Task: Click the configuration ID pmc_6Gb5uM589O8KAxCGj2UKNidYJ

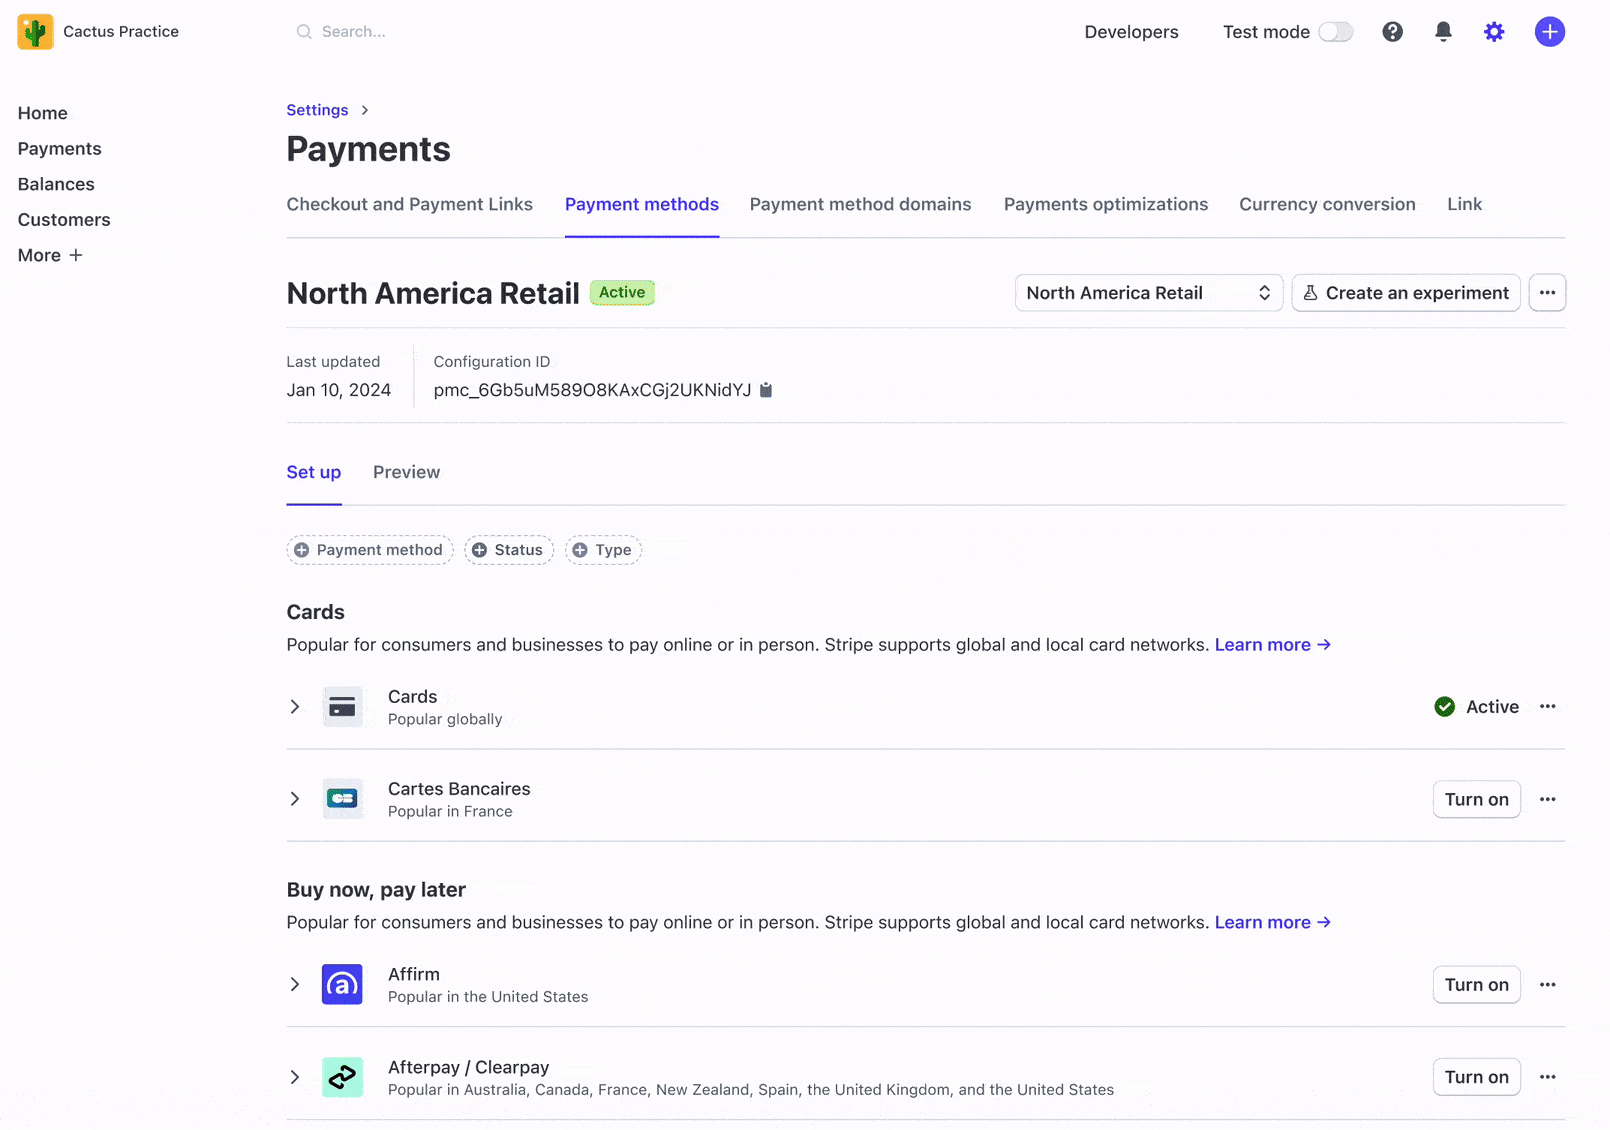Action: [x=592, y=390]
